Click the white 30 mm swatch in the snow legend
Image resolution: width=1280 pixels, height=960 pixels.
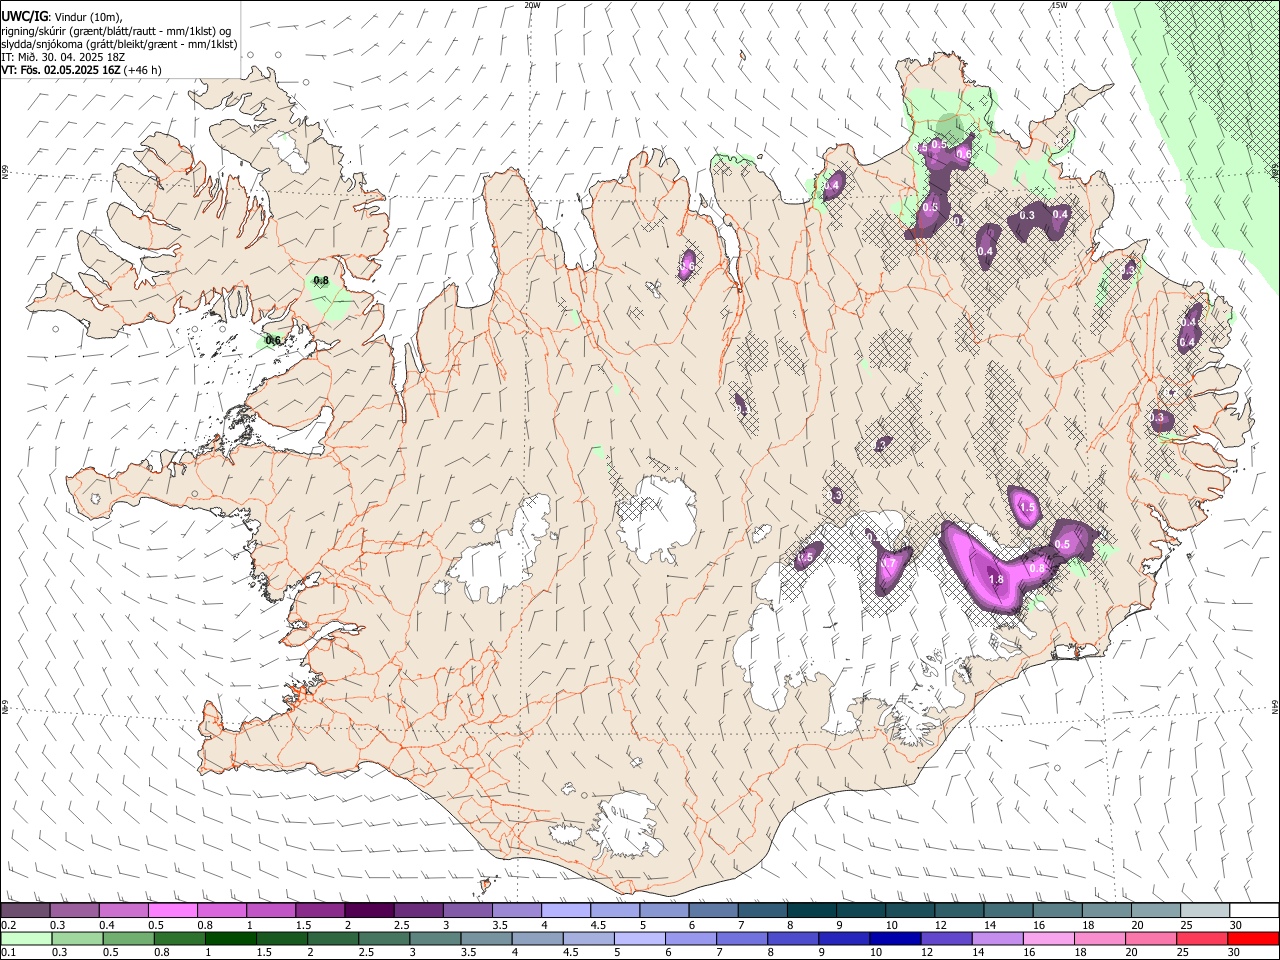click(x=1253, y=910)
